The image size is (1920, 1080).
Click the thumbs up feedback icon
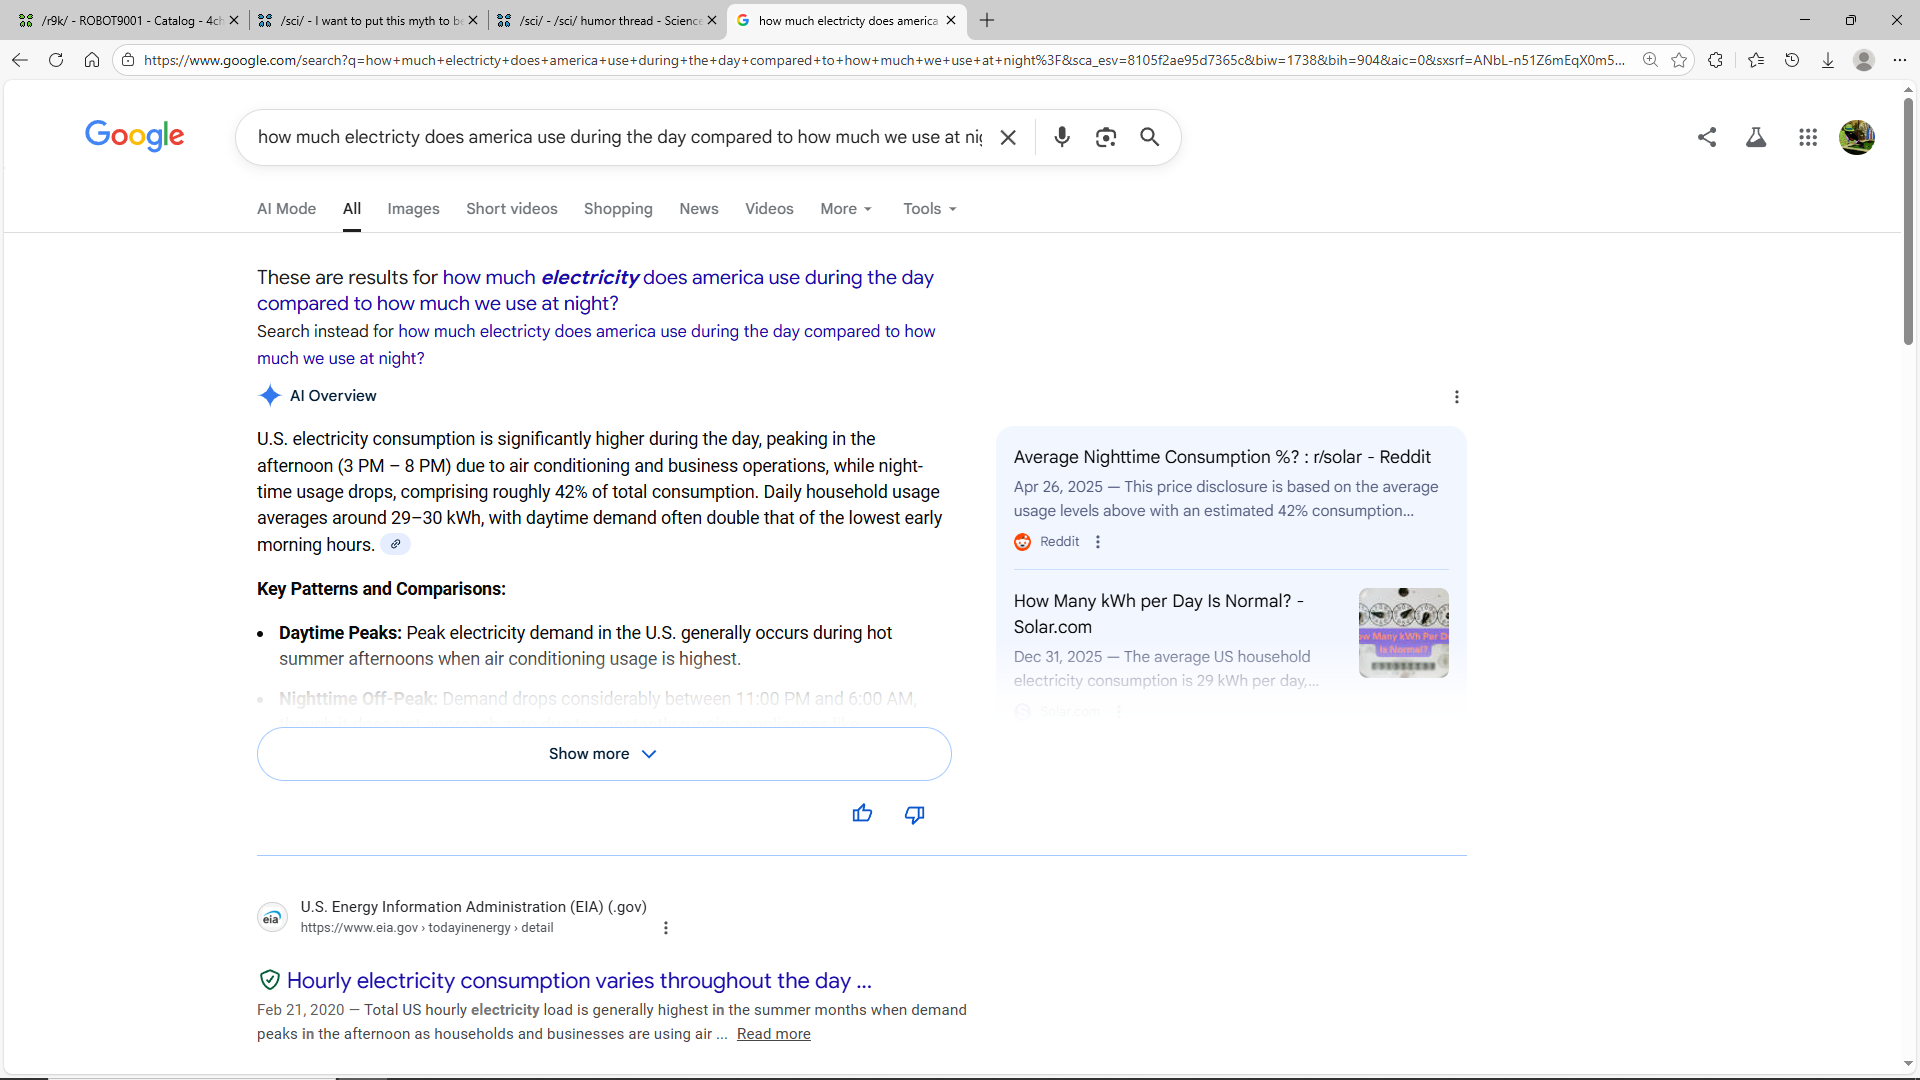862,814
